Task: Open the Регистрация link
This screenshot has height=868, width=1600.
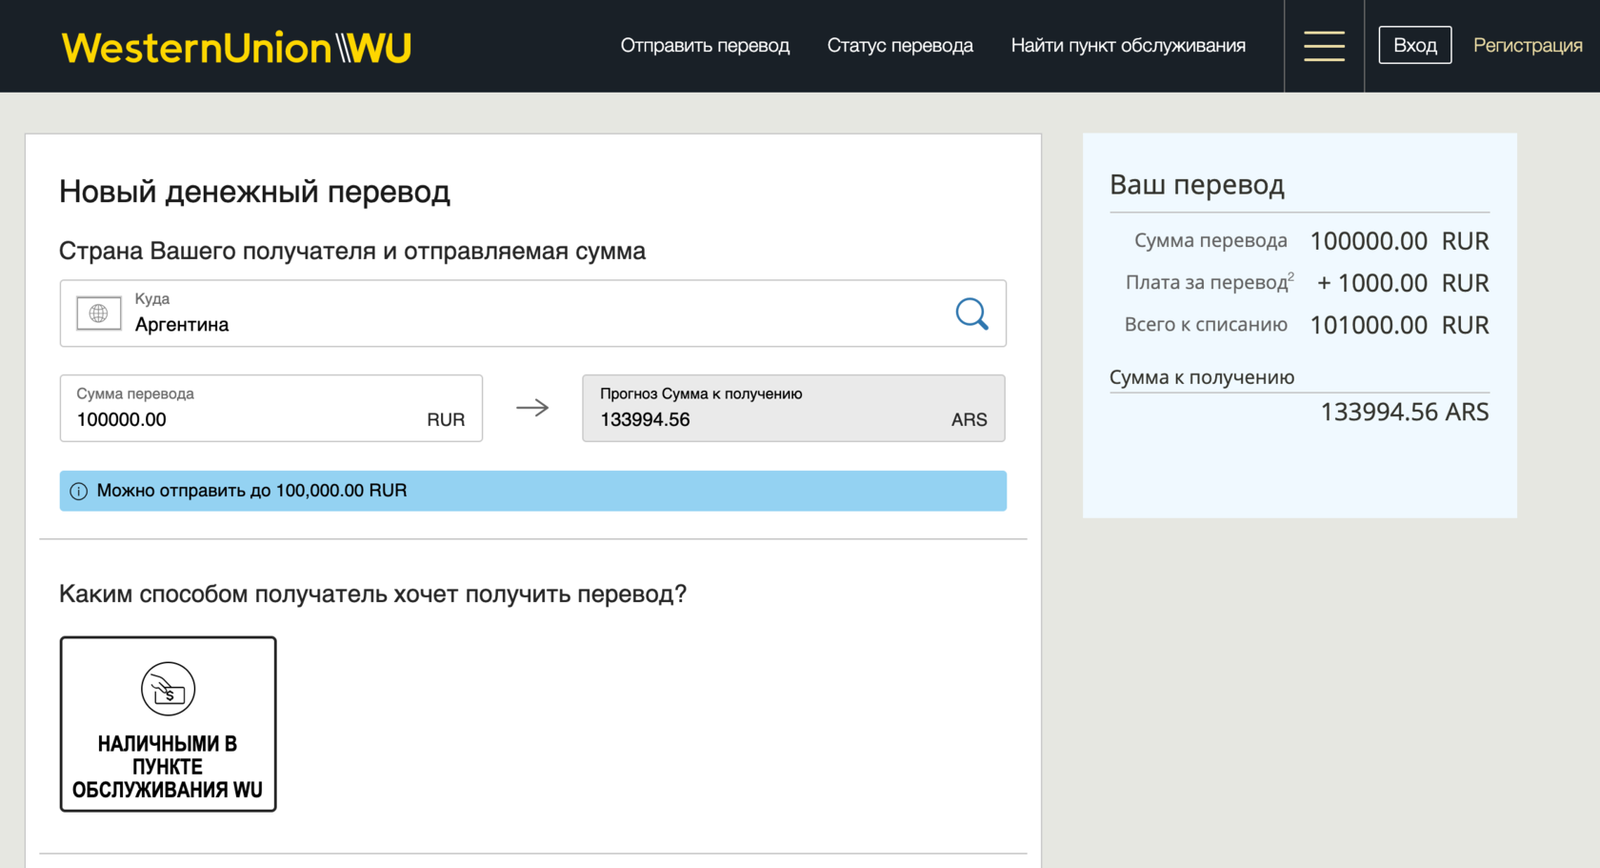Action: 1528,46
